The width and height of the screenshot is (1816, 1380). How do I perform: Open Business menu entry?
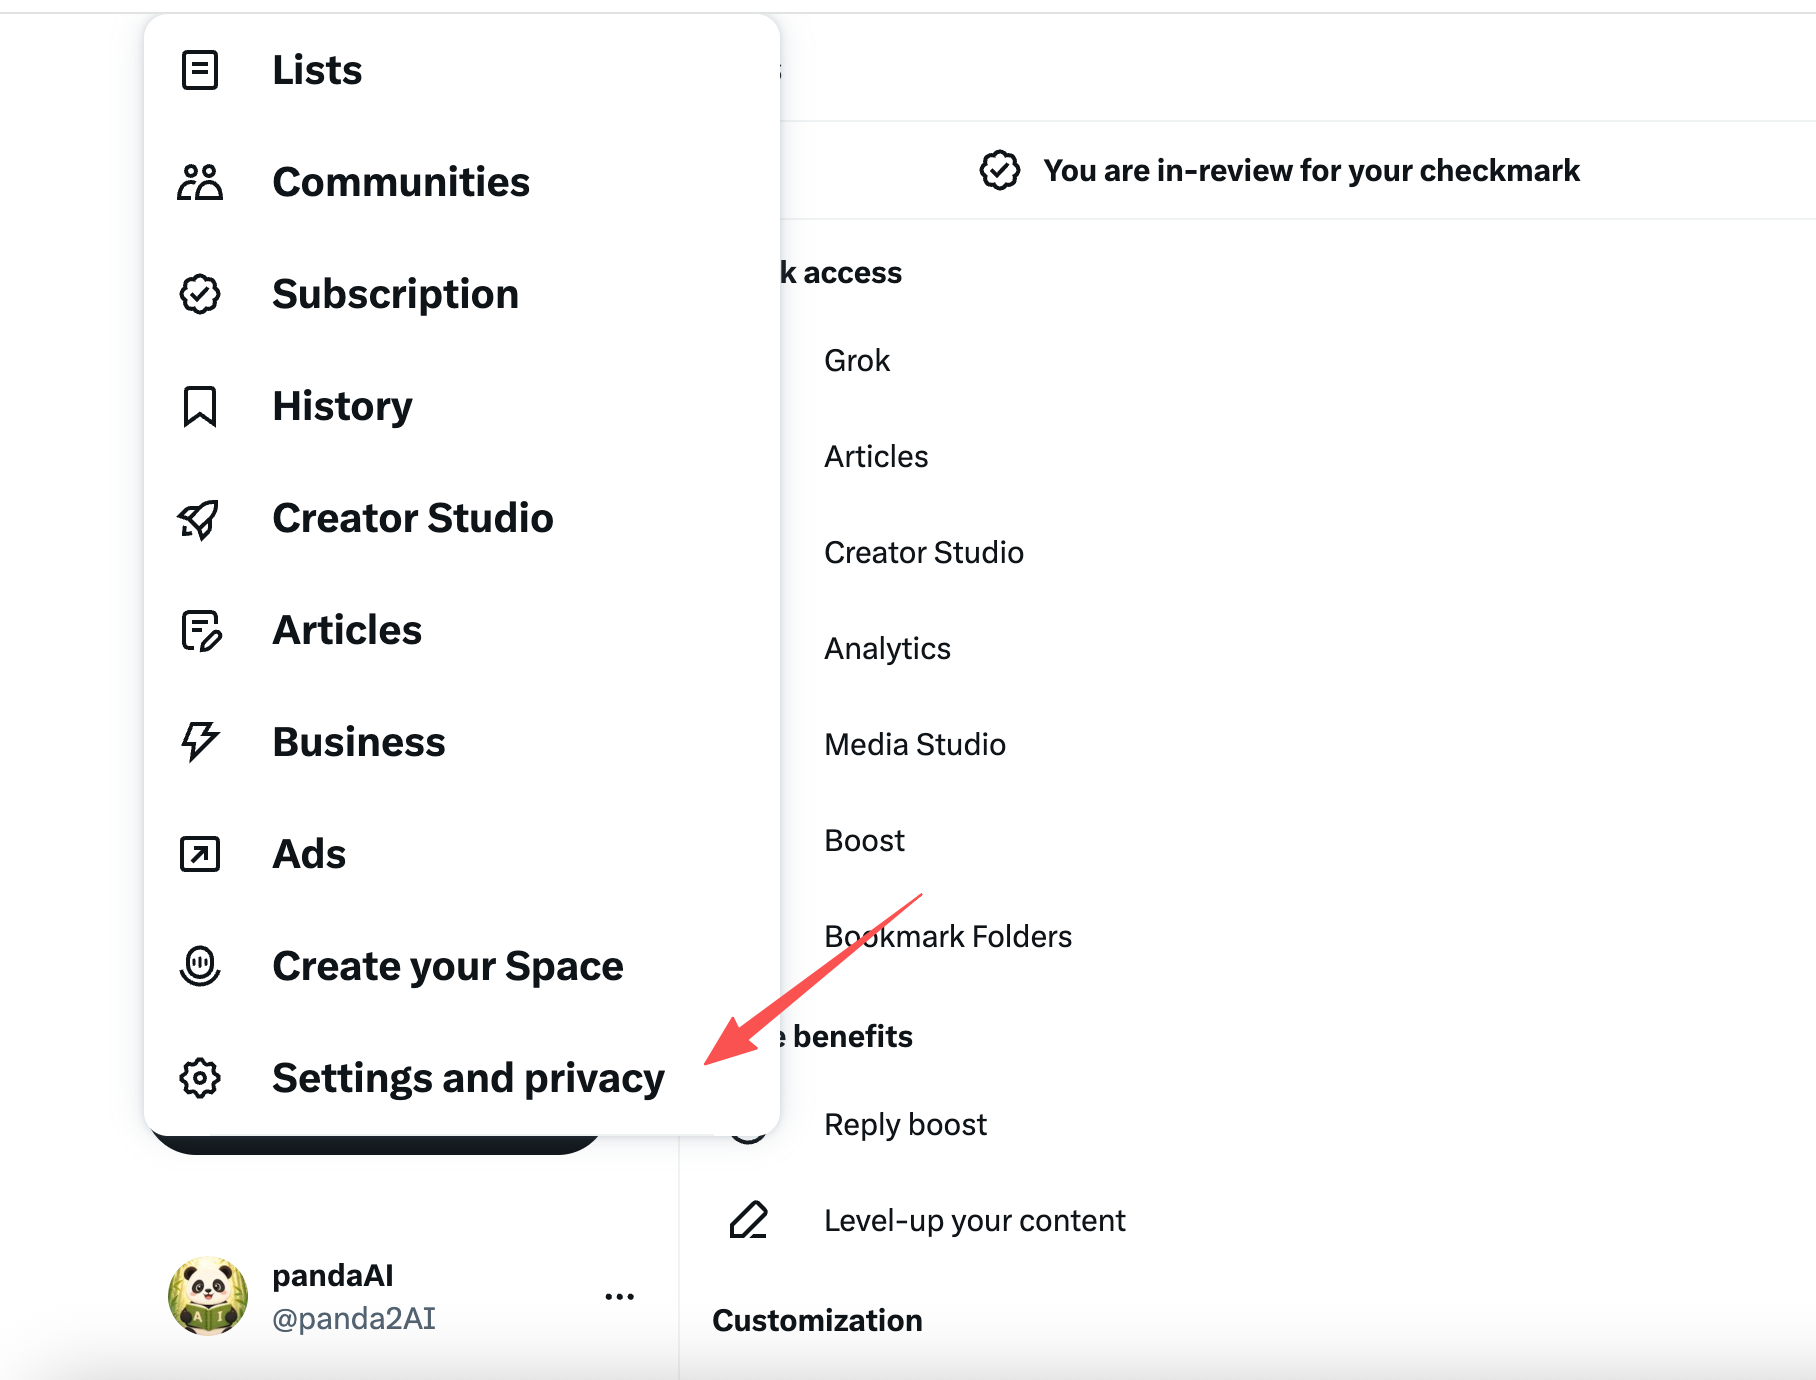click(x=462, y=742)
